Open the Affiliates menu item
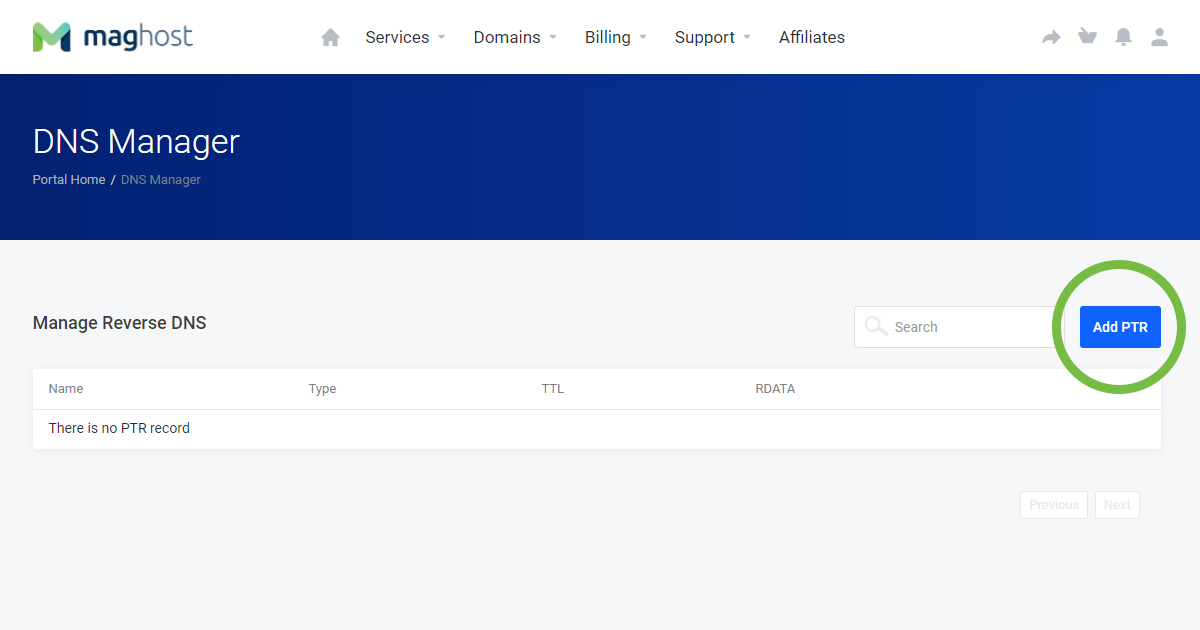Image resolution: width=1200 pixels, height=630 pixels. click(812, 37)
